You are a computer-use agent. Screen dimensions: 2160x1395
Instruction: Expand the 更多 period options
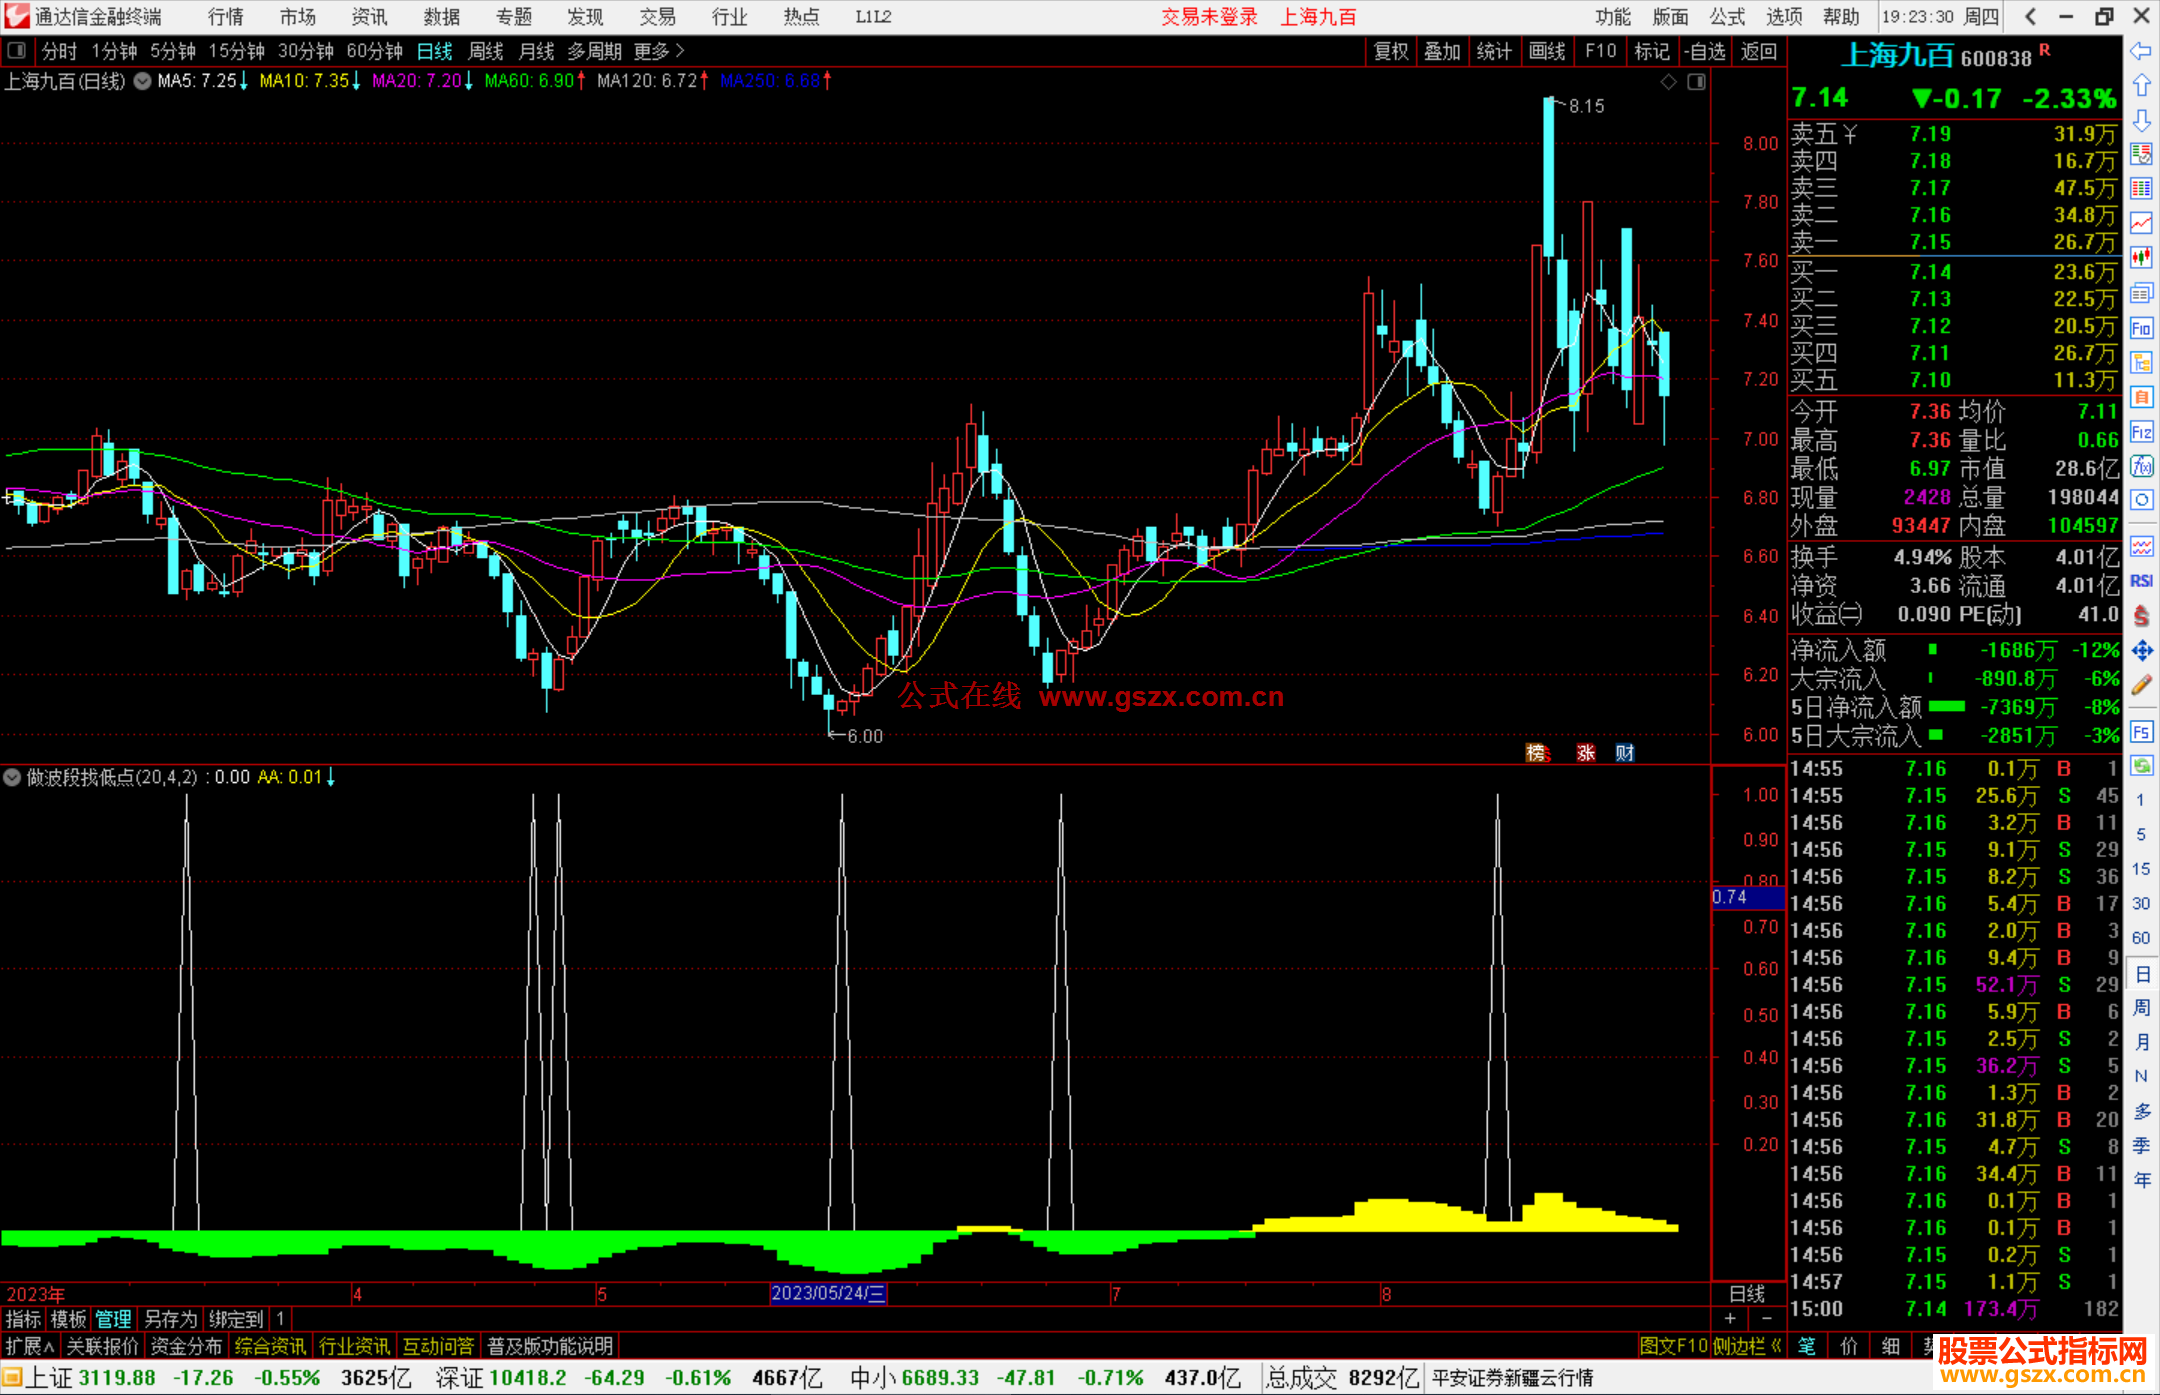(659, 51)
